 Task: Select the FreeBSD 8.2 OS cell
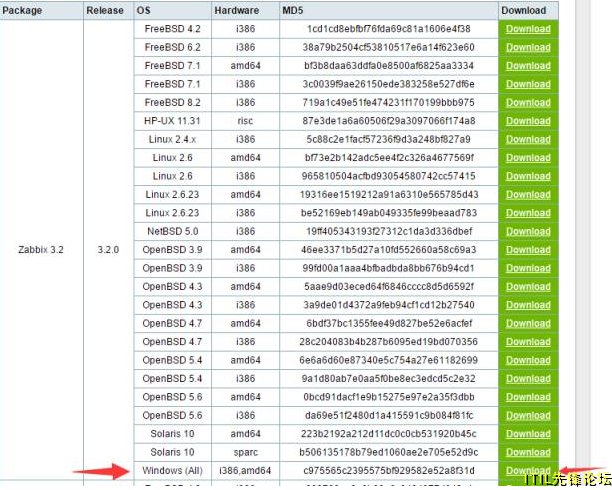[173, 102]
